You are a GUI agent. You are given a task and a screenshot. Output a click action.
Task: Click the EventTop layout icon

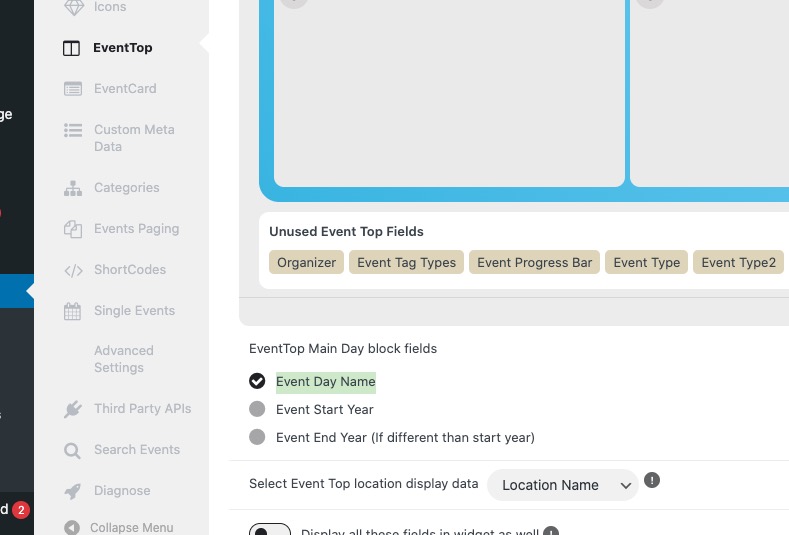tap(71, 48)
